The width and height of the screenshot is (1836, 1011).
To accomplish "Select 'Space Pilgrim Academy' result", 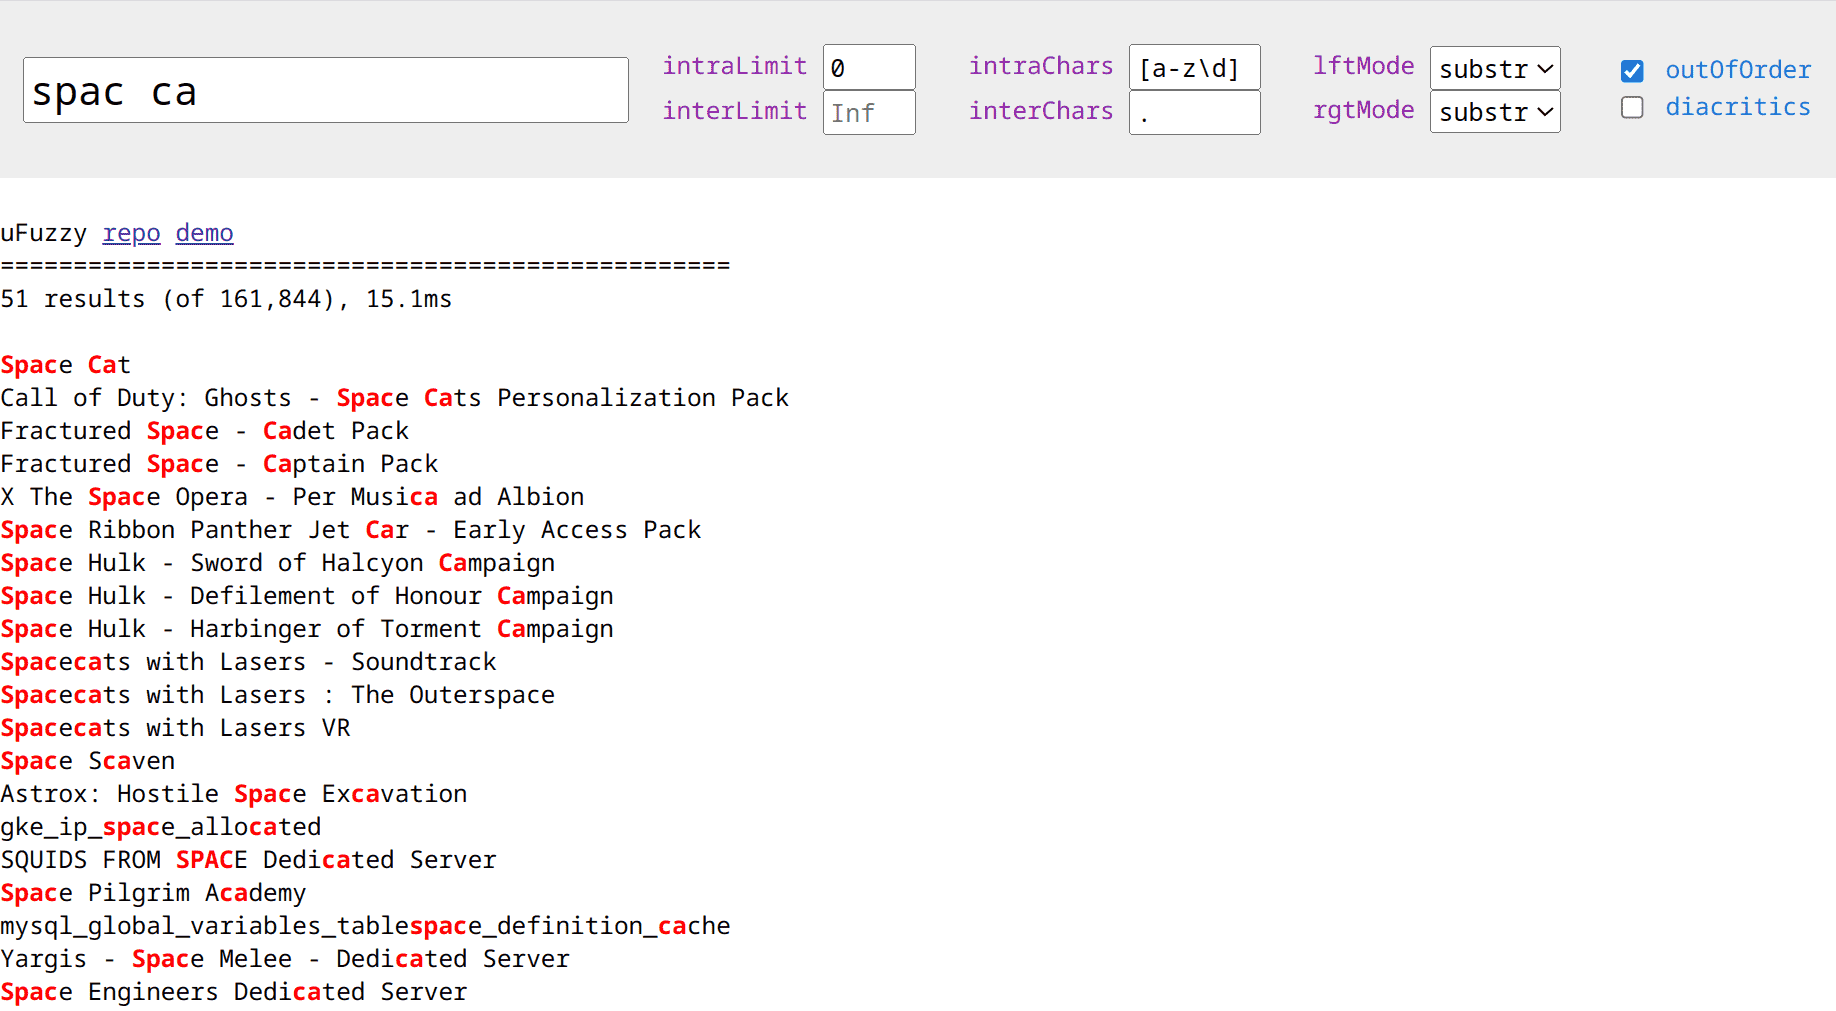I will click(x=154, y=893).
